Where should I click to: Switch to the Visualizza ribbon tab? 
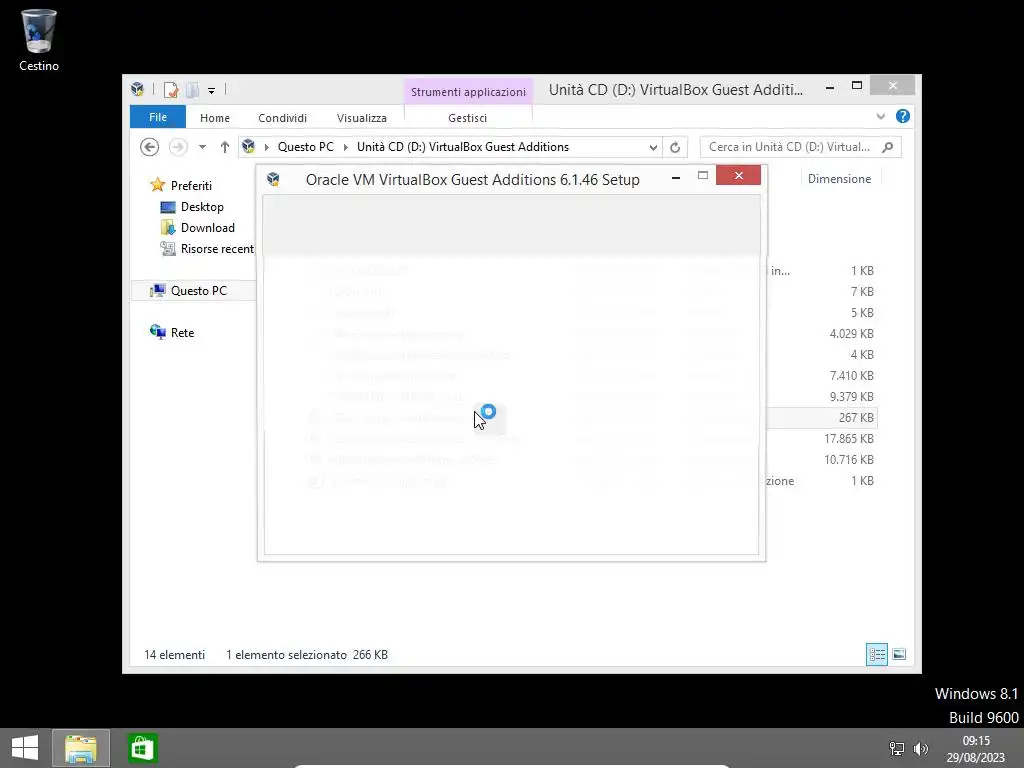point(362,118)
